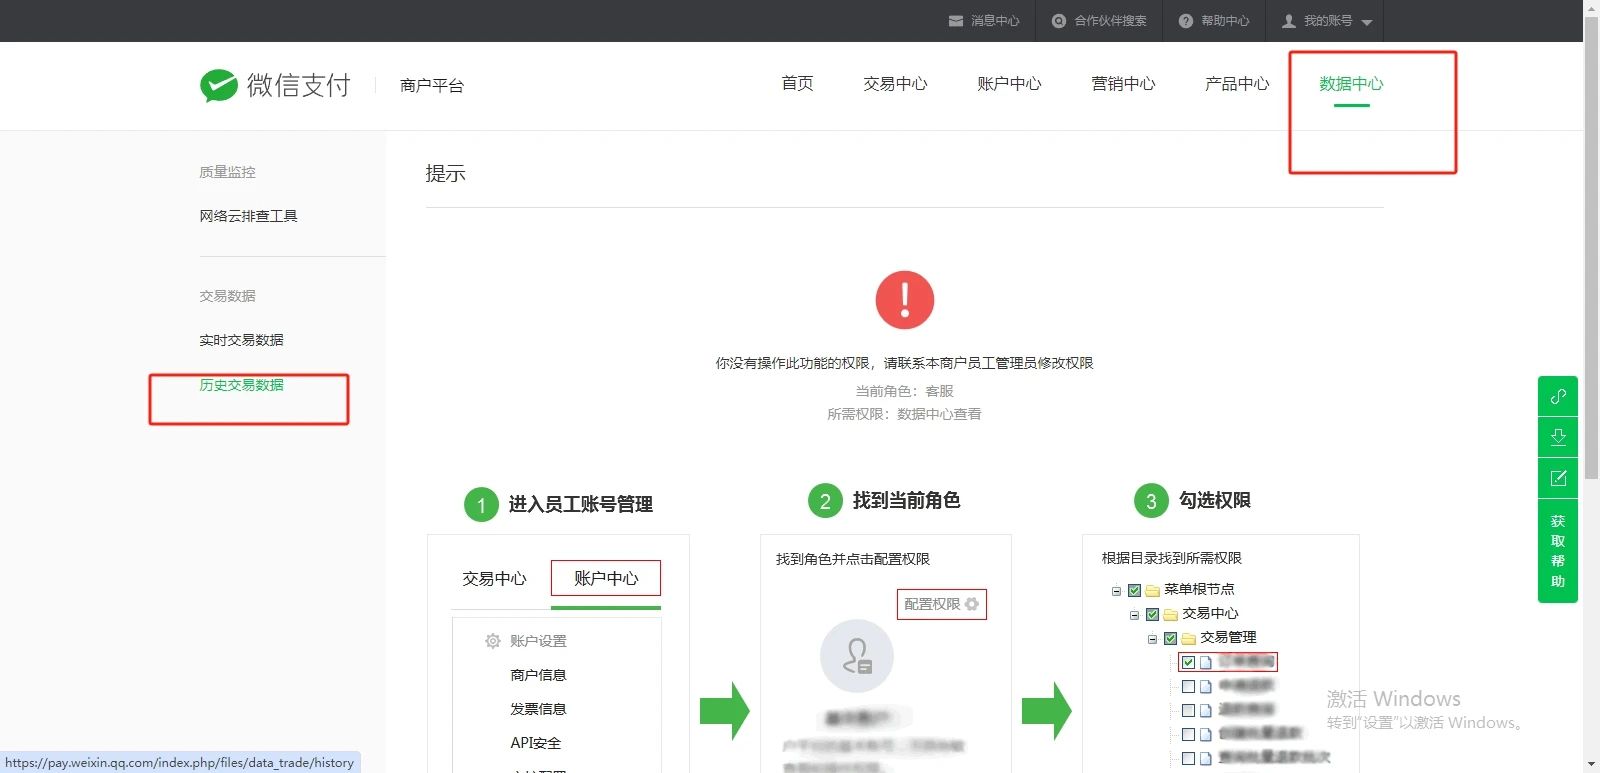Click API安全 in step 1 menu

click(x=536, y=743)
